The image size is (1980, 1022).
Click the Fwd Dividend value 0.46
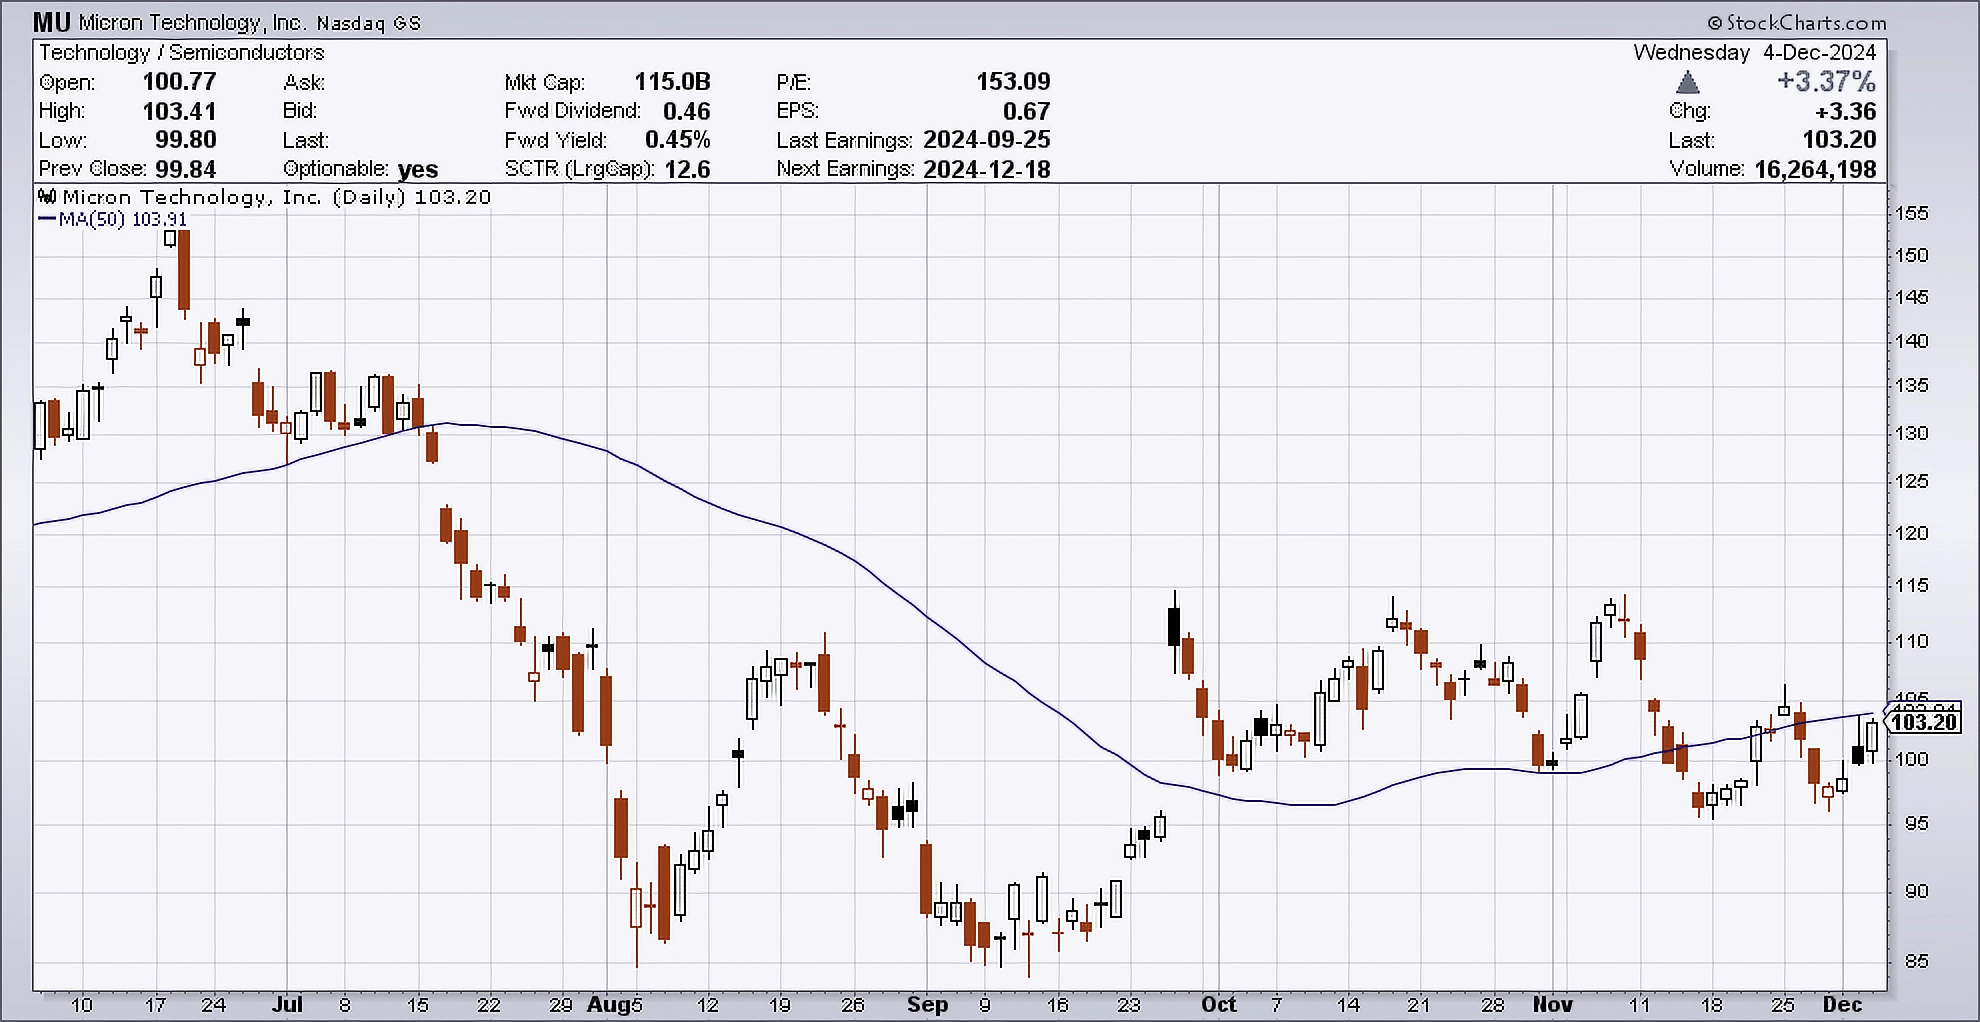687,111
